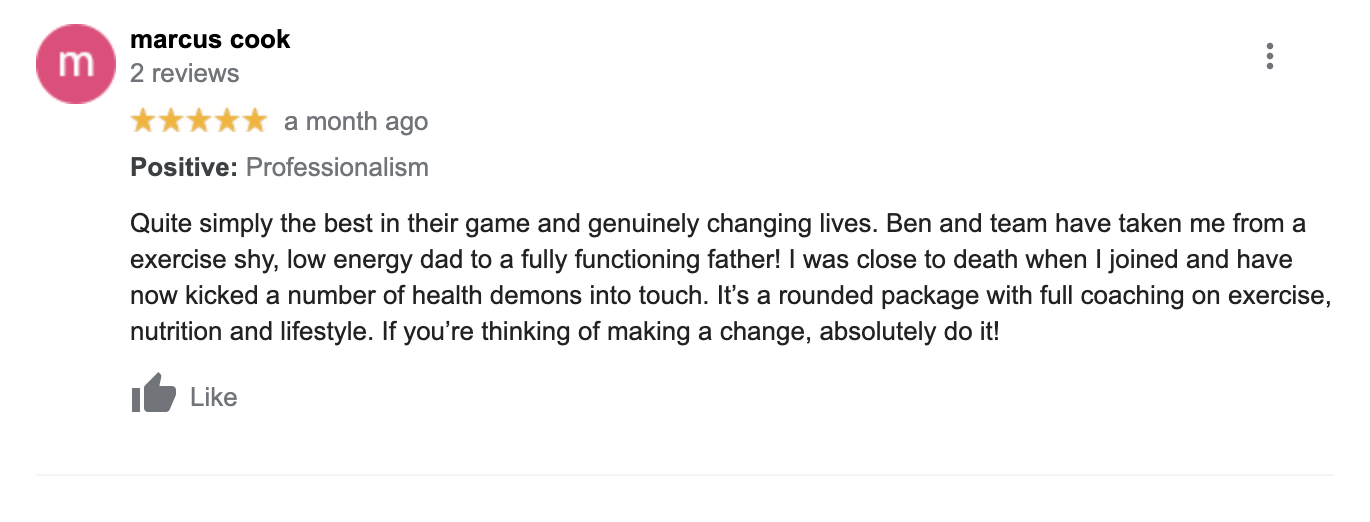This screenshot has width=1370, height=522.
Task: Click the fifth gold rating star
Action: click(x=254, y=121)
